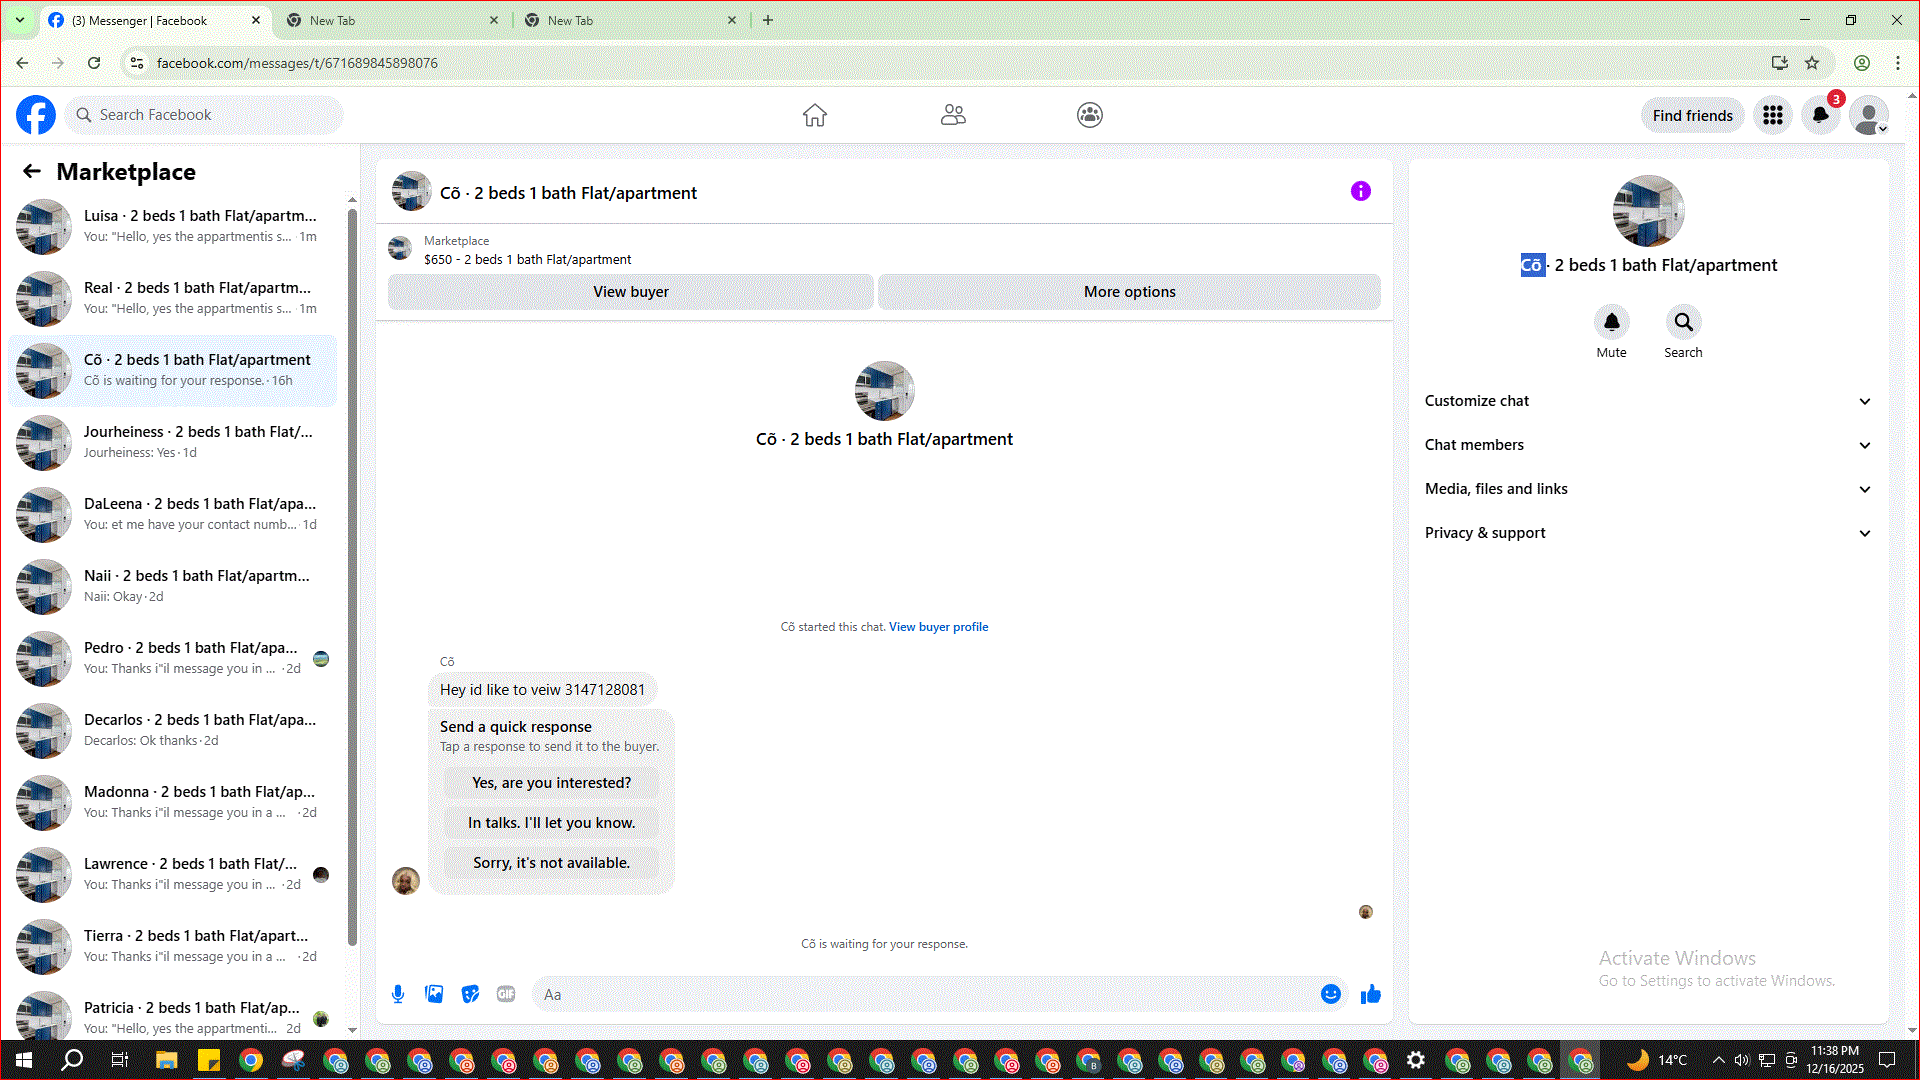Send a thumbs-up like

[x=1371, y=994]
